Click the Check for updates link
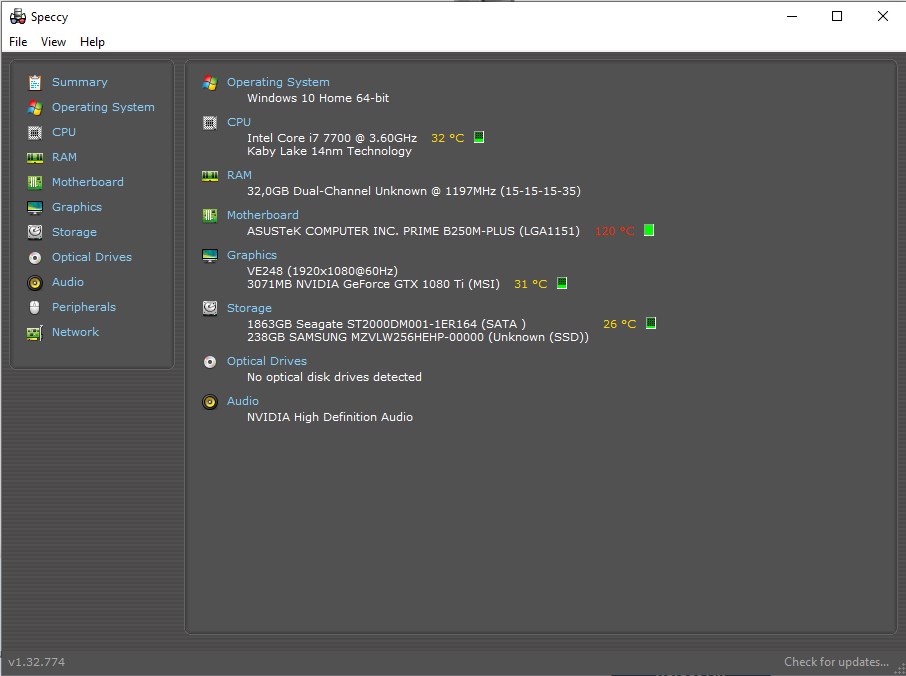Image resolution: width=906 pixels, height=676 pixels. [x=836, y=661]
